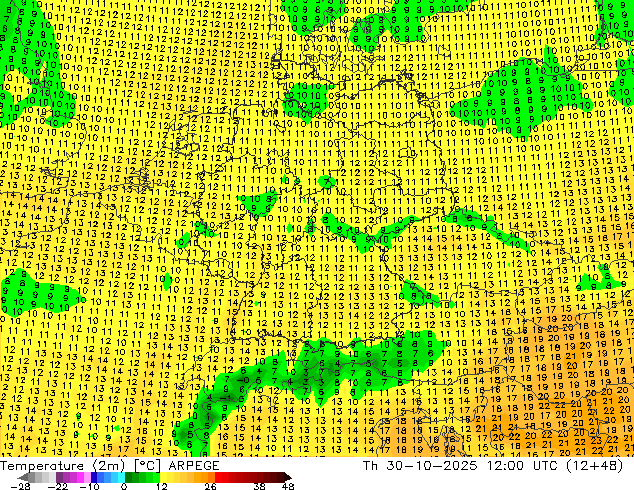Viewport: 634px width, 490px height.
Task: Click the '30-10-2025' date text
Action: 431,466
